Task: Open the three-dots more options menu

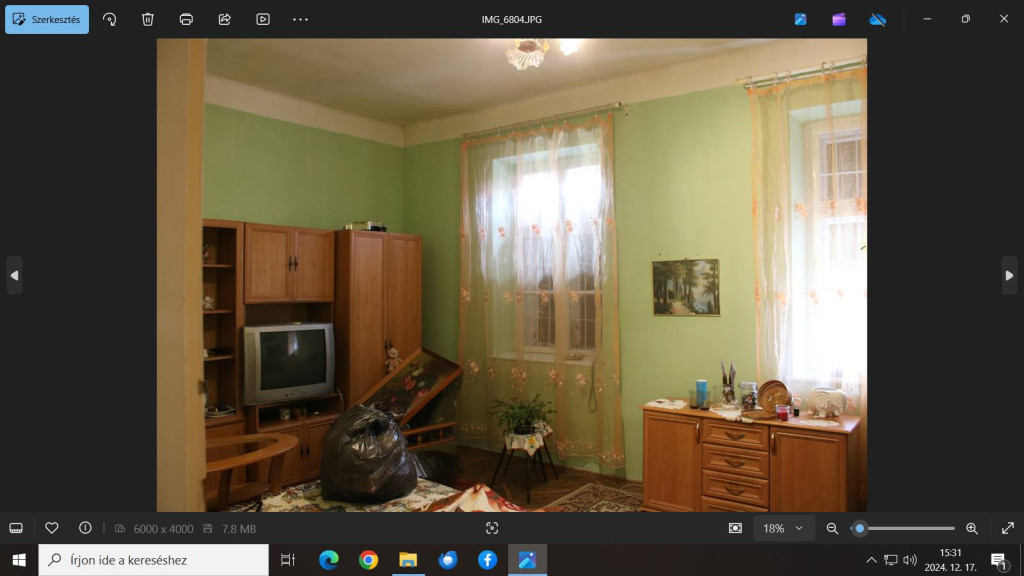Action: 300,19
